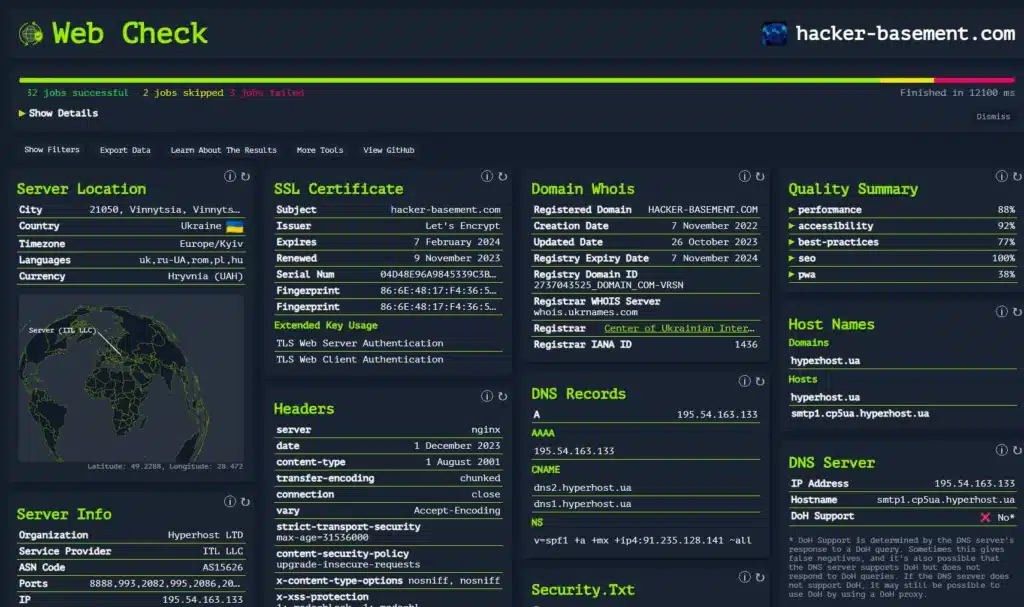Click the ASN Code AS15626 value
This screenshot has height=607, width=1024.
222,567
